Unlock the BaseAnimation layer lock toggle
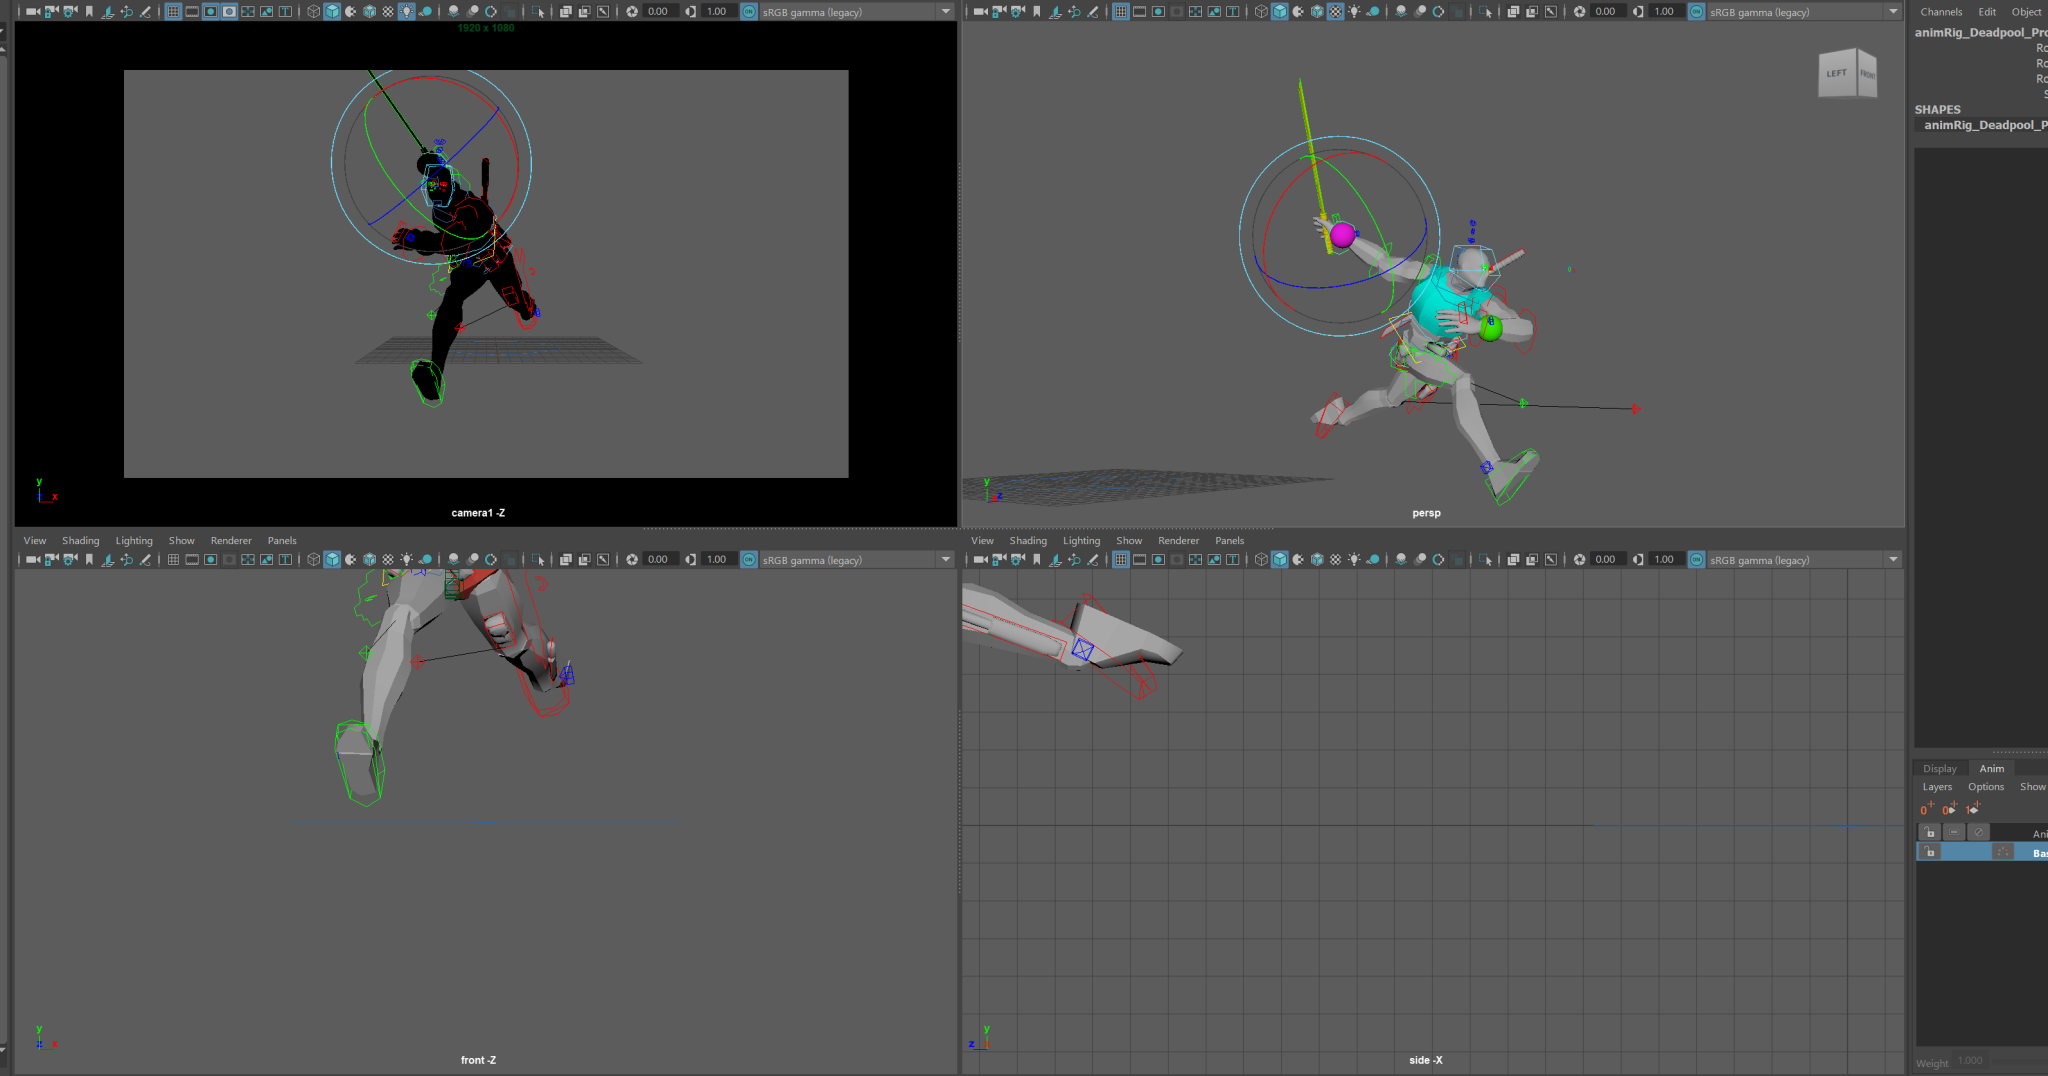Image resolution: width=2048 pixels, height=1076 pixels. pyautogui.click(x=1929, y=851)
